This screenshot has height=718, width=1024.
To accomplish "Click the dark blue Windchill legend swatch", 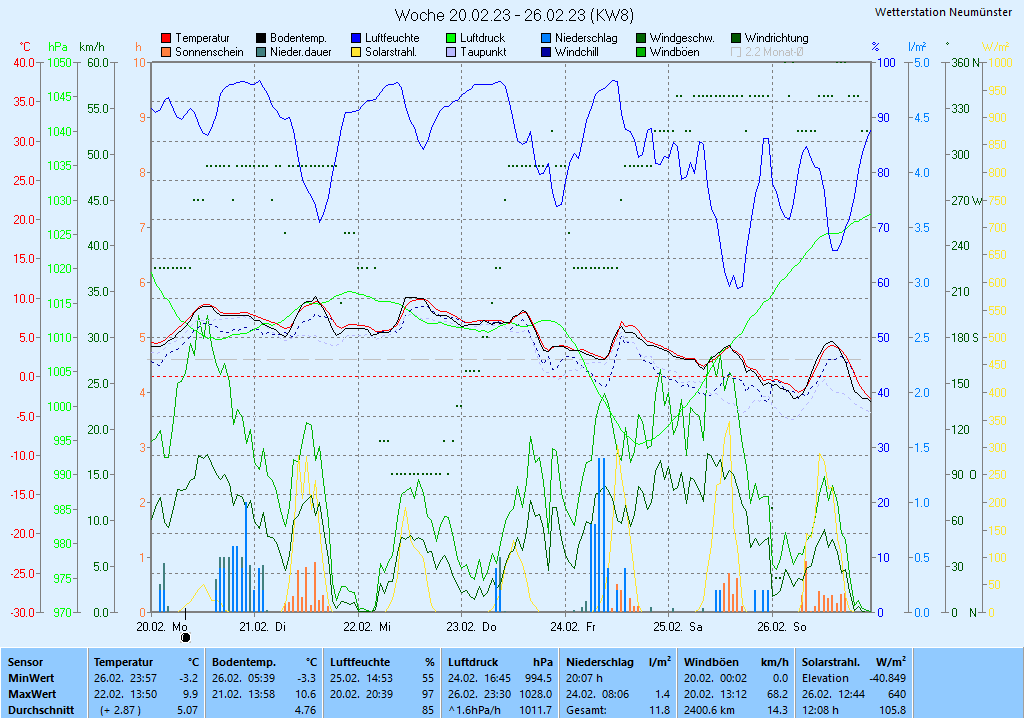I will click(546, 52).
